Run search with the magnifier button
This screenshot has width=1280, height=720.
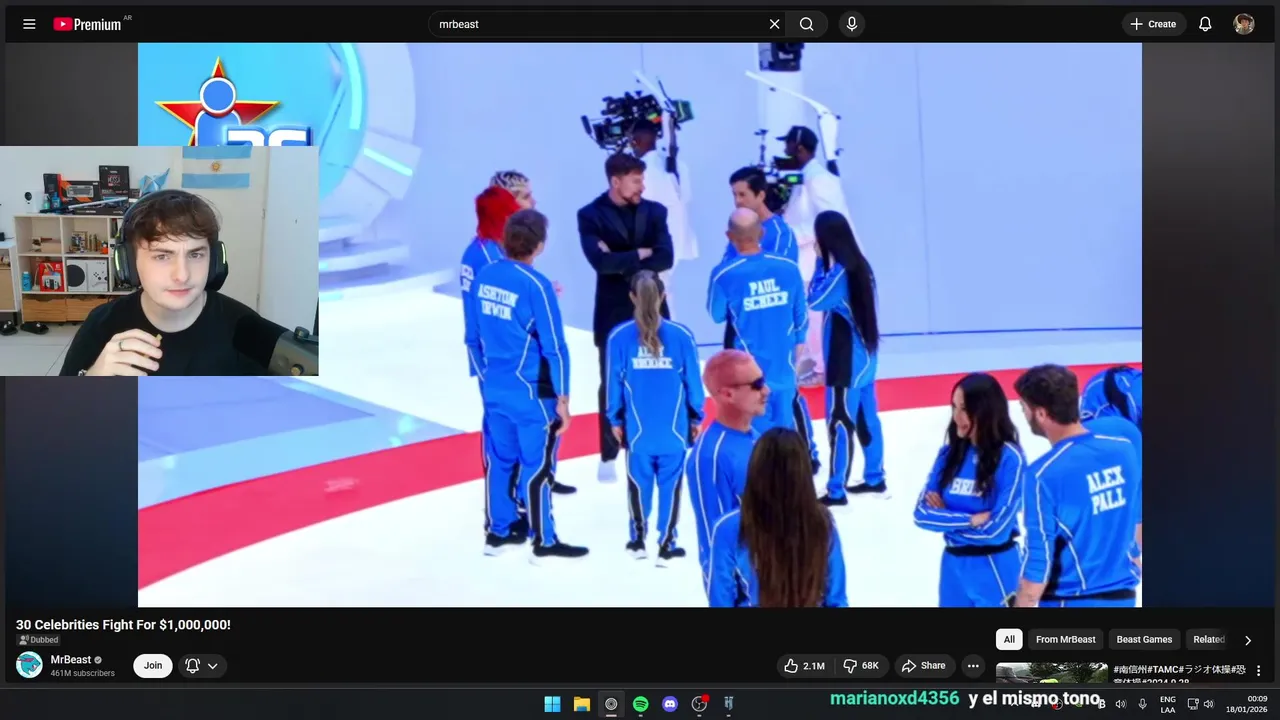point(807,24)
